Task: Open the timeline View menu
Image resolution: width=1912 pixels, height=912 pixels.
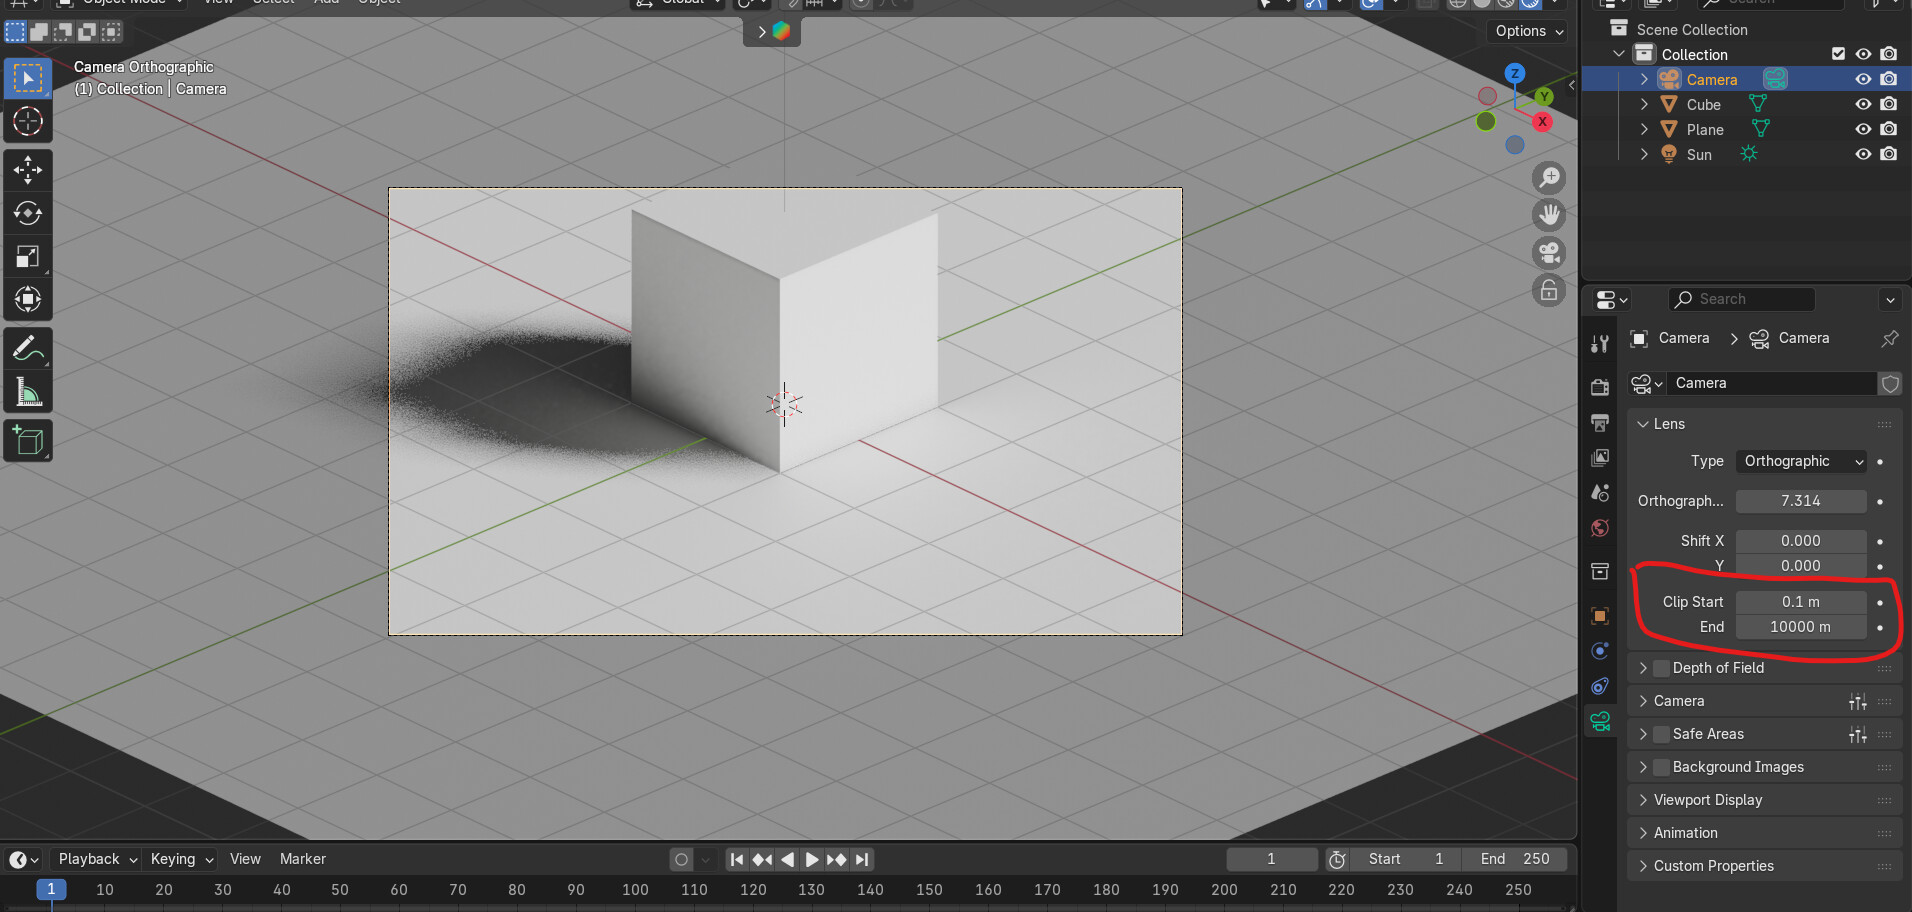Action: tap(245, 859)
